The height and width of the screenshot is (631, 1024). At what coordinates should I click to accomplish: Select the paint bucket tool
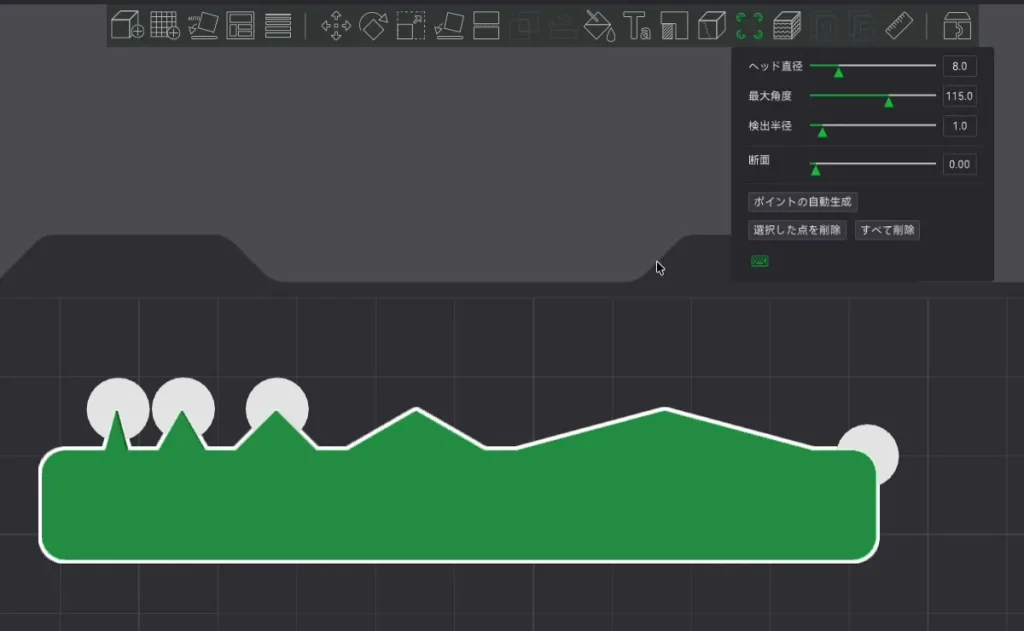[599, 26]
